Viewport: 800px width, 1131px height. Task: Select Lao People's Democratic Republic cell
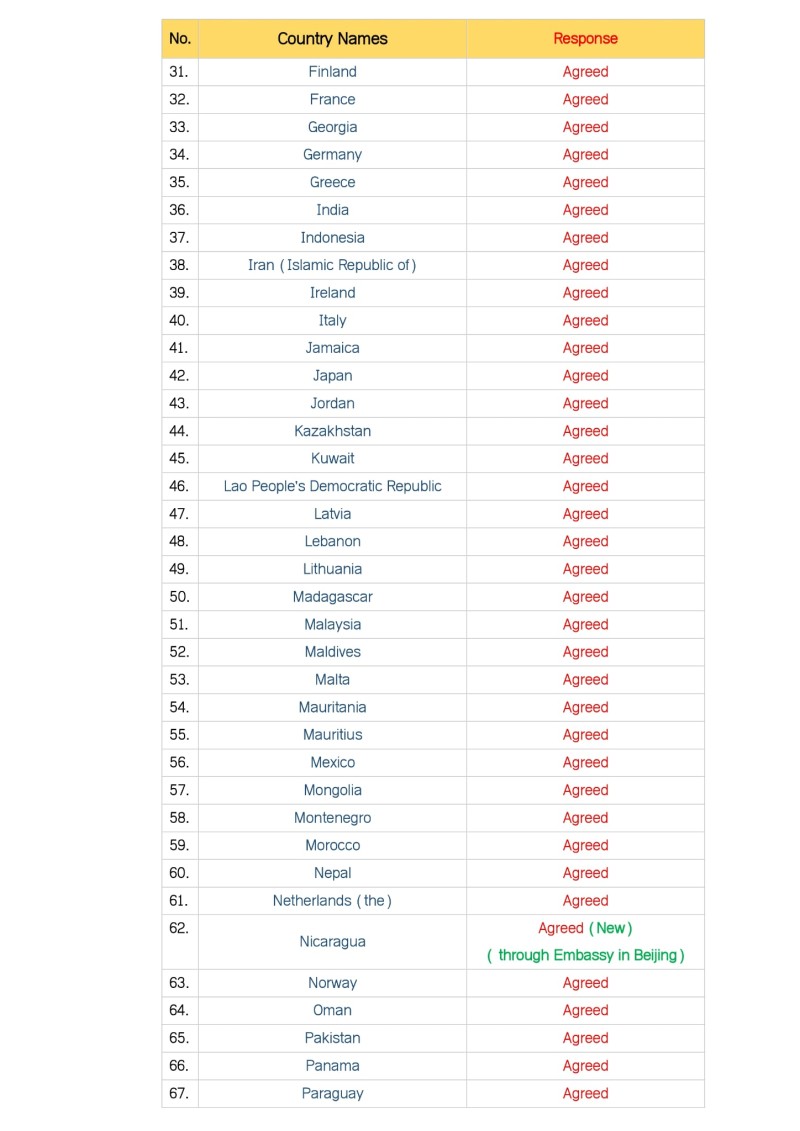332,485
